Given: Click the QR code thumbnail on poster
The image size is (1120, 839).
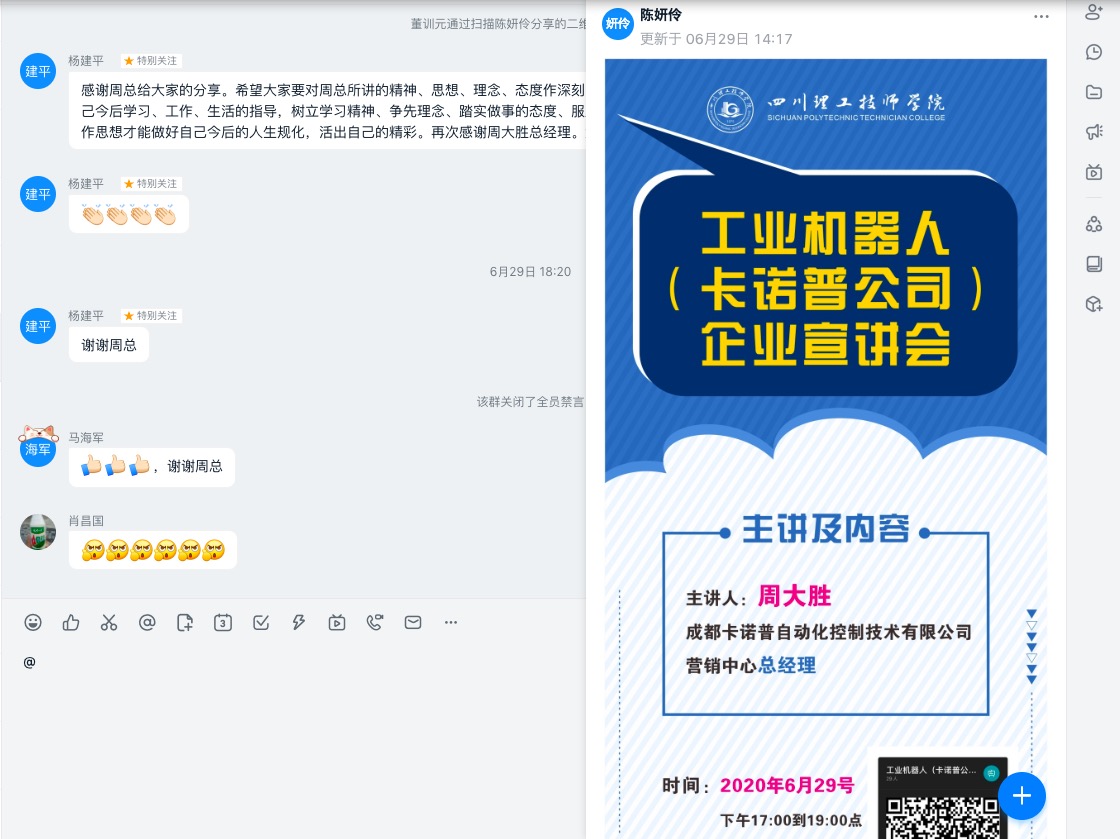Looking at the screenshot, I should pyautogui.click(x=942, y=798).
